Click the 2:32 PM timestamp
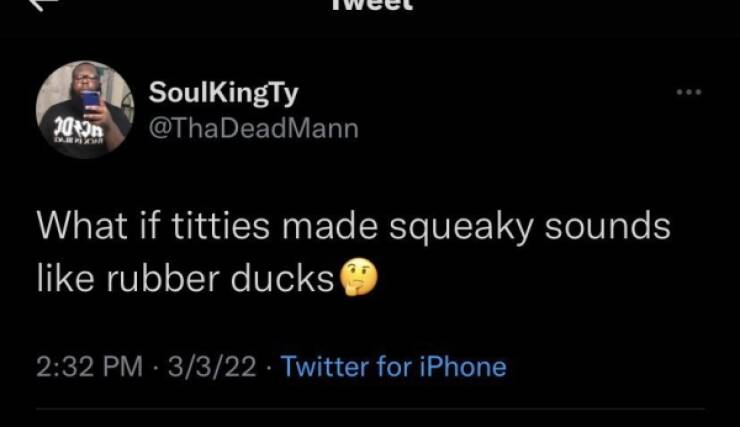The width and height of the screenshot is (740, 427). [90, 367]
